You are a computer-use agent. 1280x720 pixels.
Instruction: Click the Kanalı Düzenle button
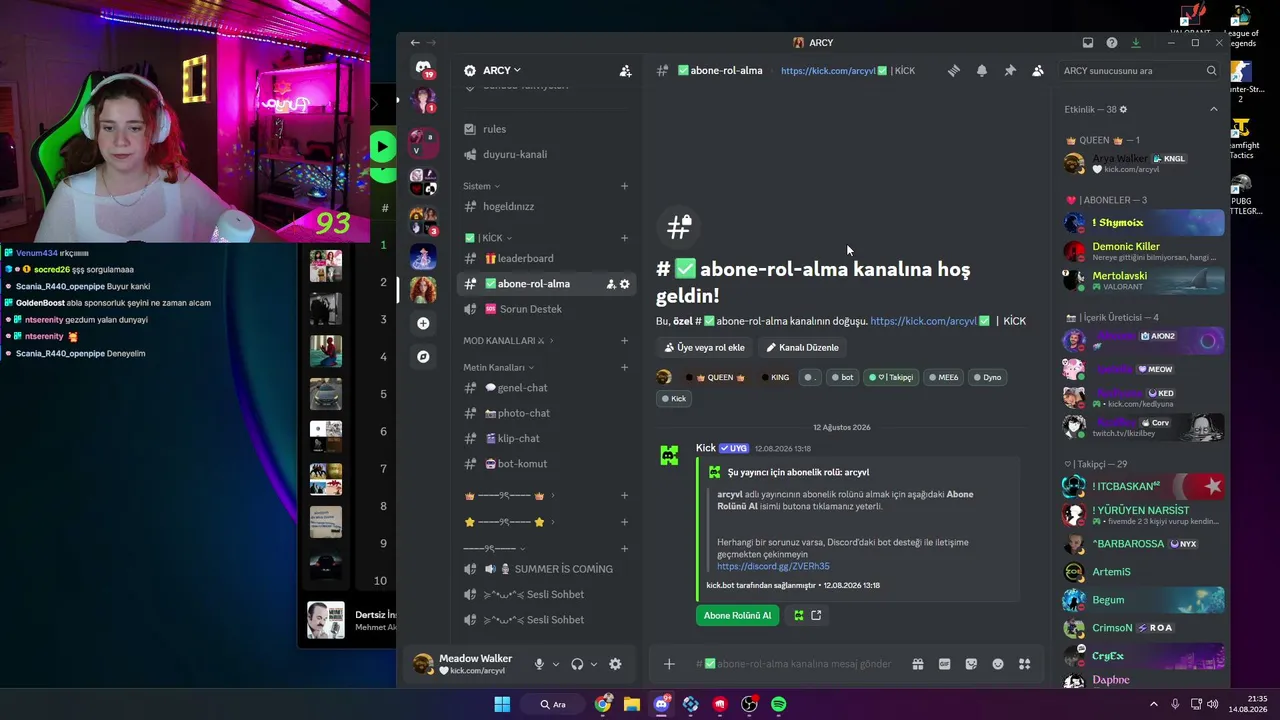pos(803,347)
